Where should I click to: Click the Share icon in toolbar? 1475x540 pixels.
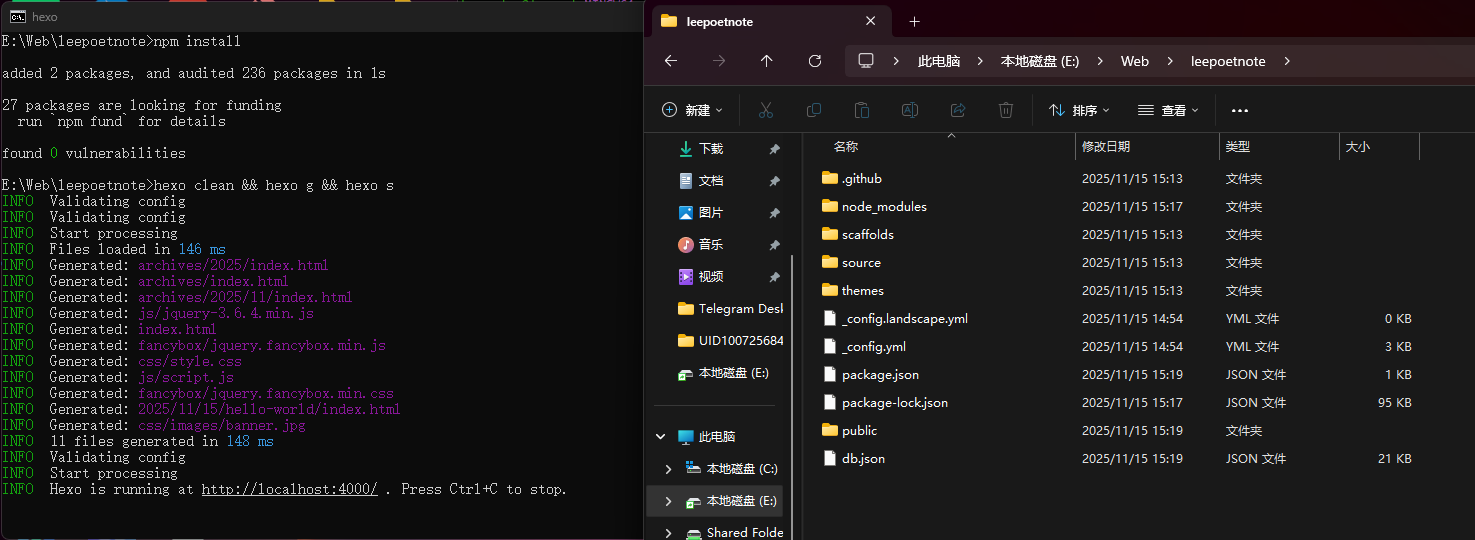pos(958,110)
